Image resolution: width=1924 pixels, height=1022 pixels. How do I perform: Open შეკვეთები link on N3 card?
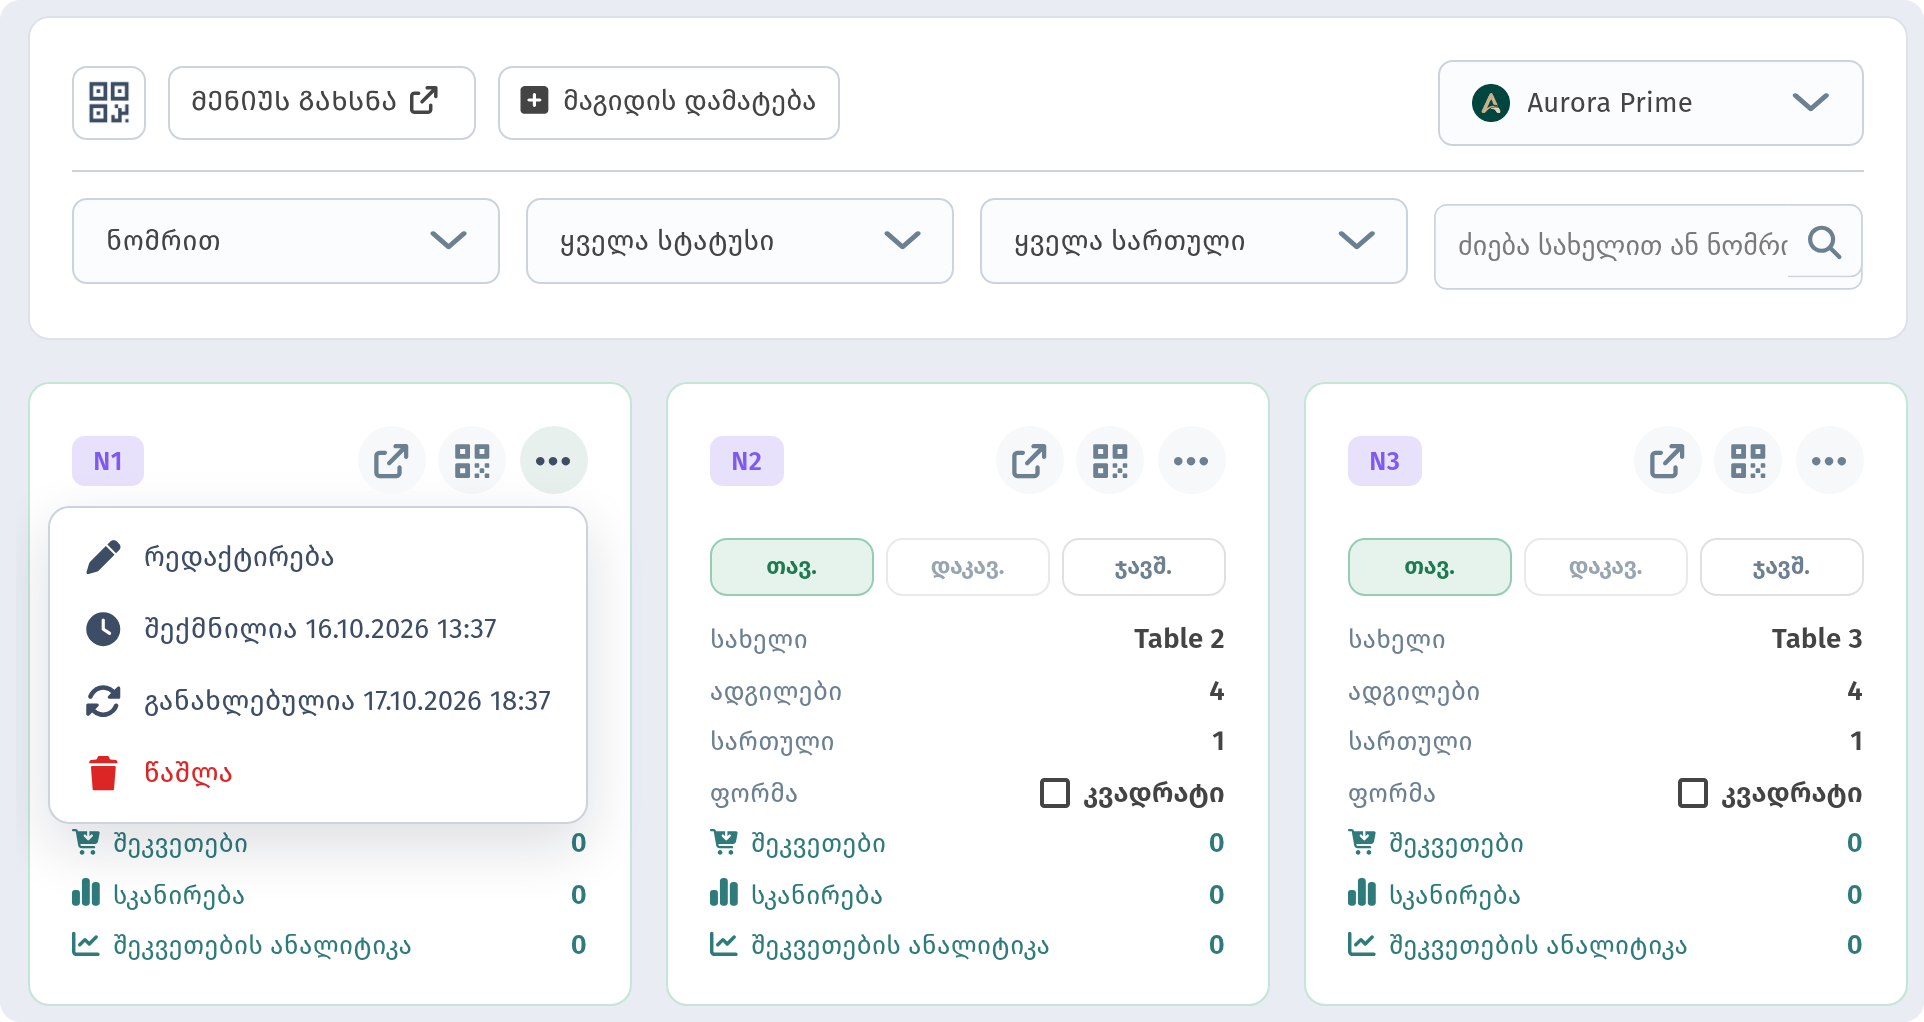1456,844
